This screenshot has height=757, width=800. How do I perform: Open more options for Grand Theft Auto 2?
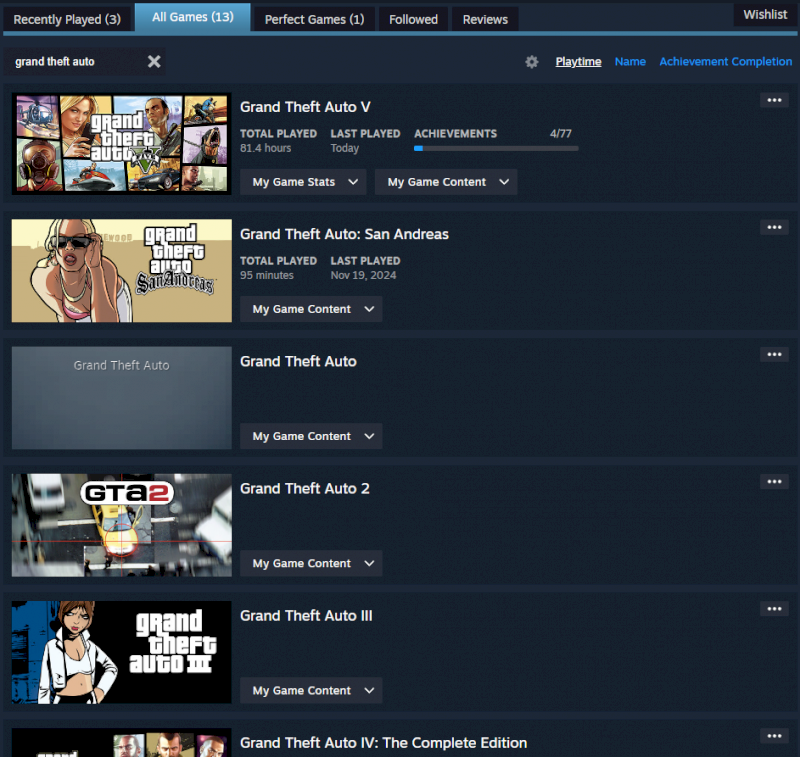click(x=774, y=482)
